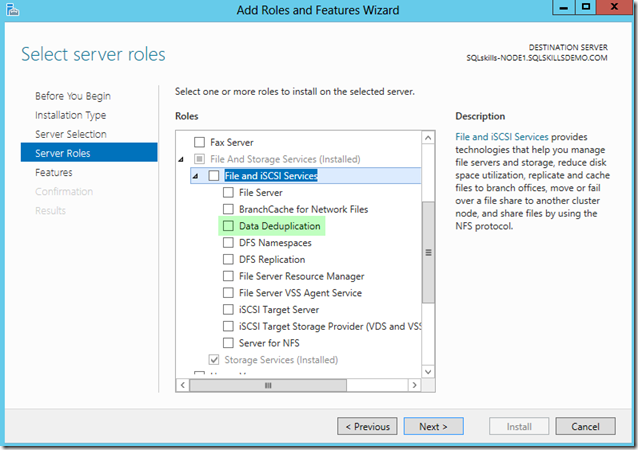Tick the Server for NFS checkbox
Image resolution: width=638 pixels, height=450 pixels.
(x=230, y=343)
